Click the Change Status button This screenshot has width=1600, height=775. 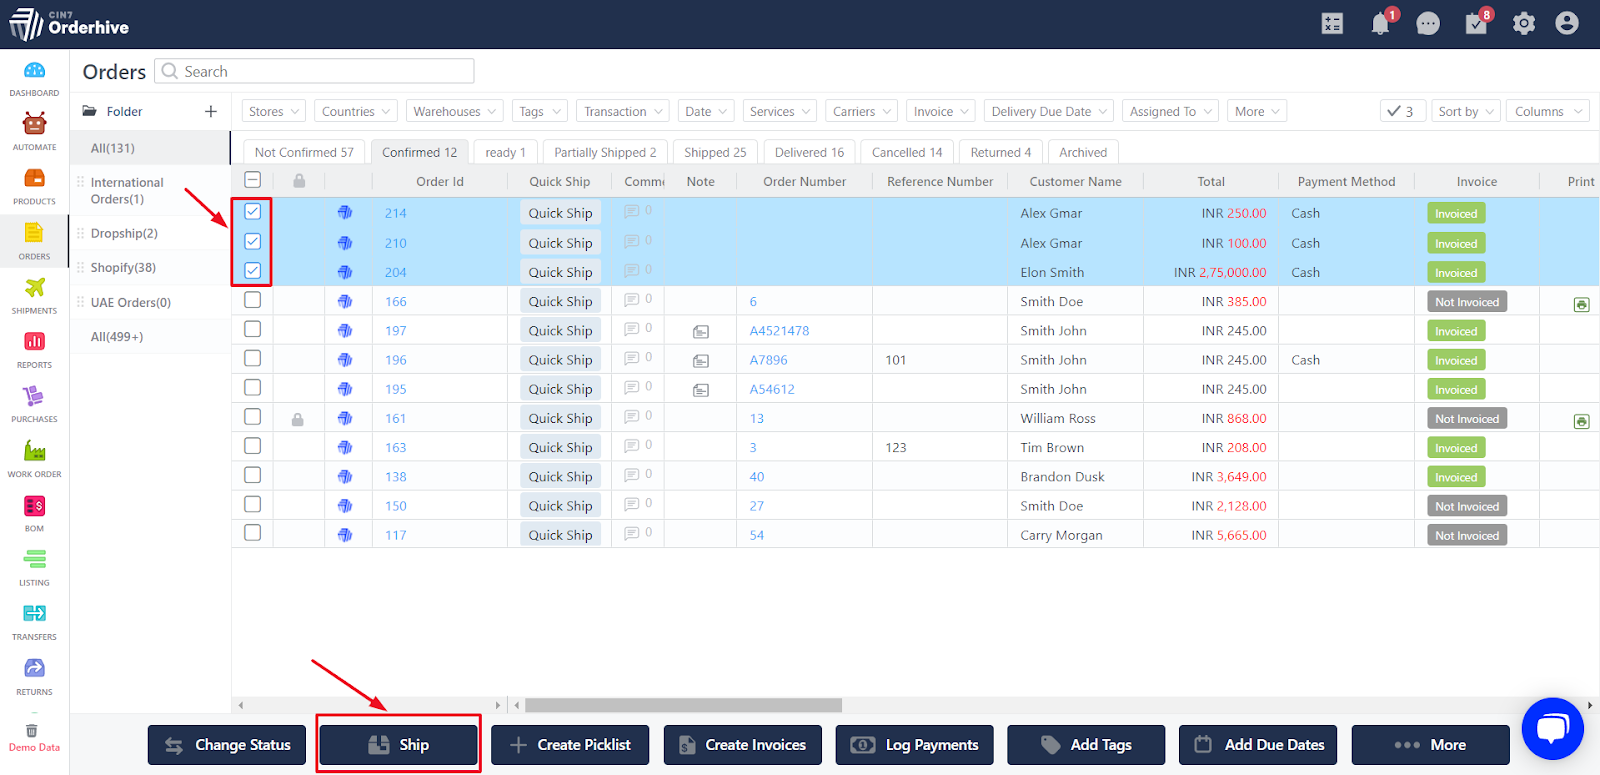pyautogui.click(x=227, y=745)
